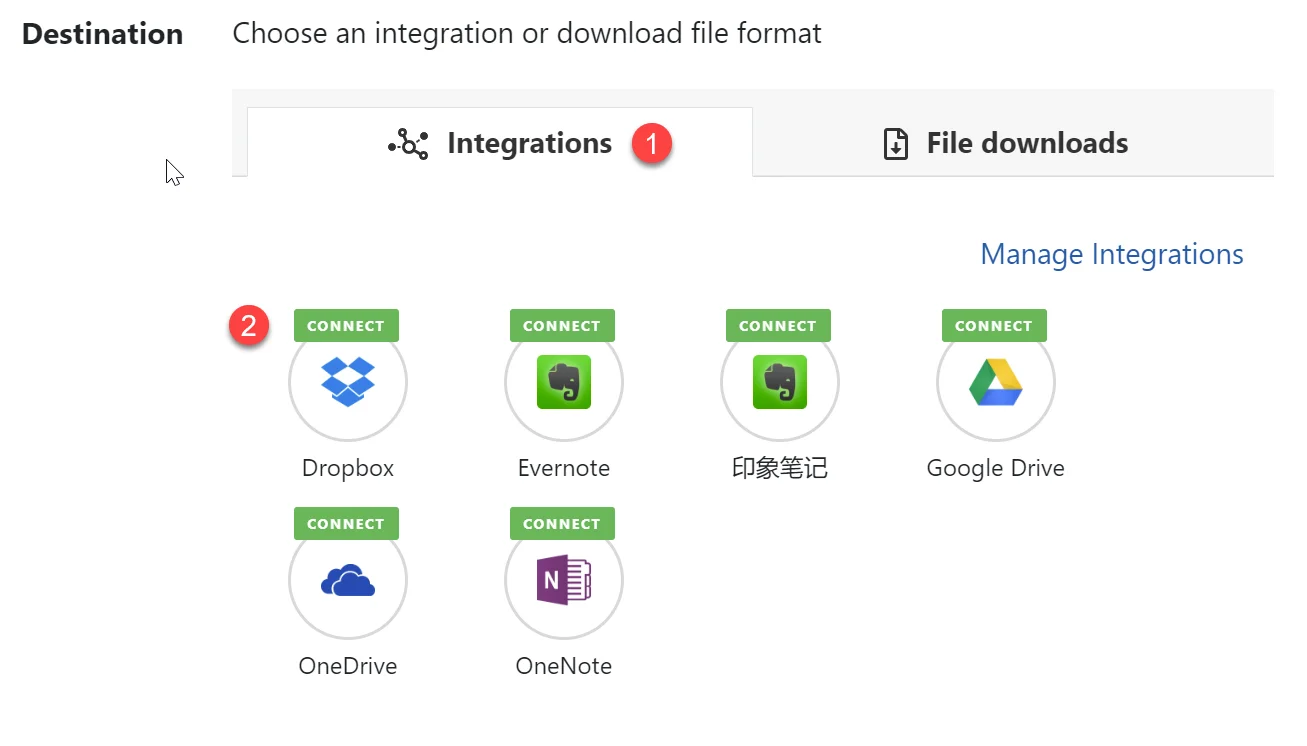
Task: Click the "Destination" section heading
Action: [102, 34]
